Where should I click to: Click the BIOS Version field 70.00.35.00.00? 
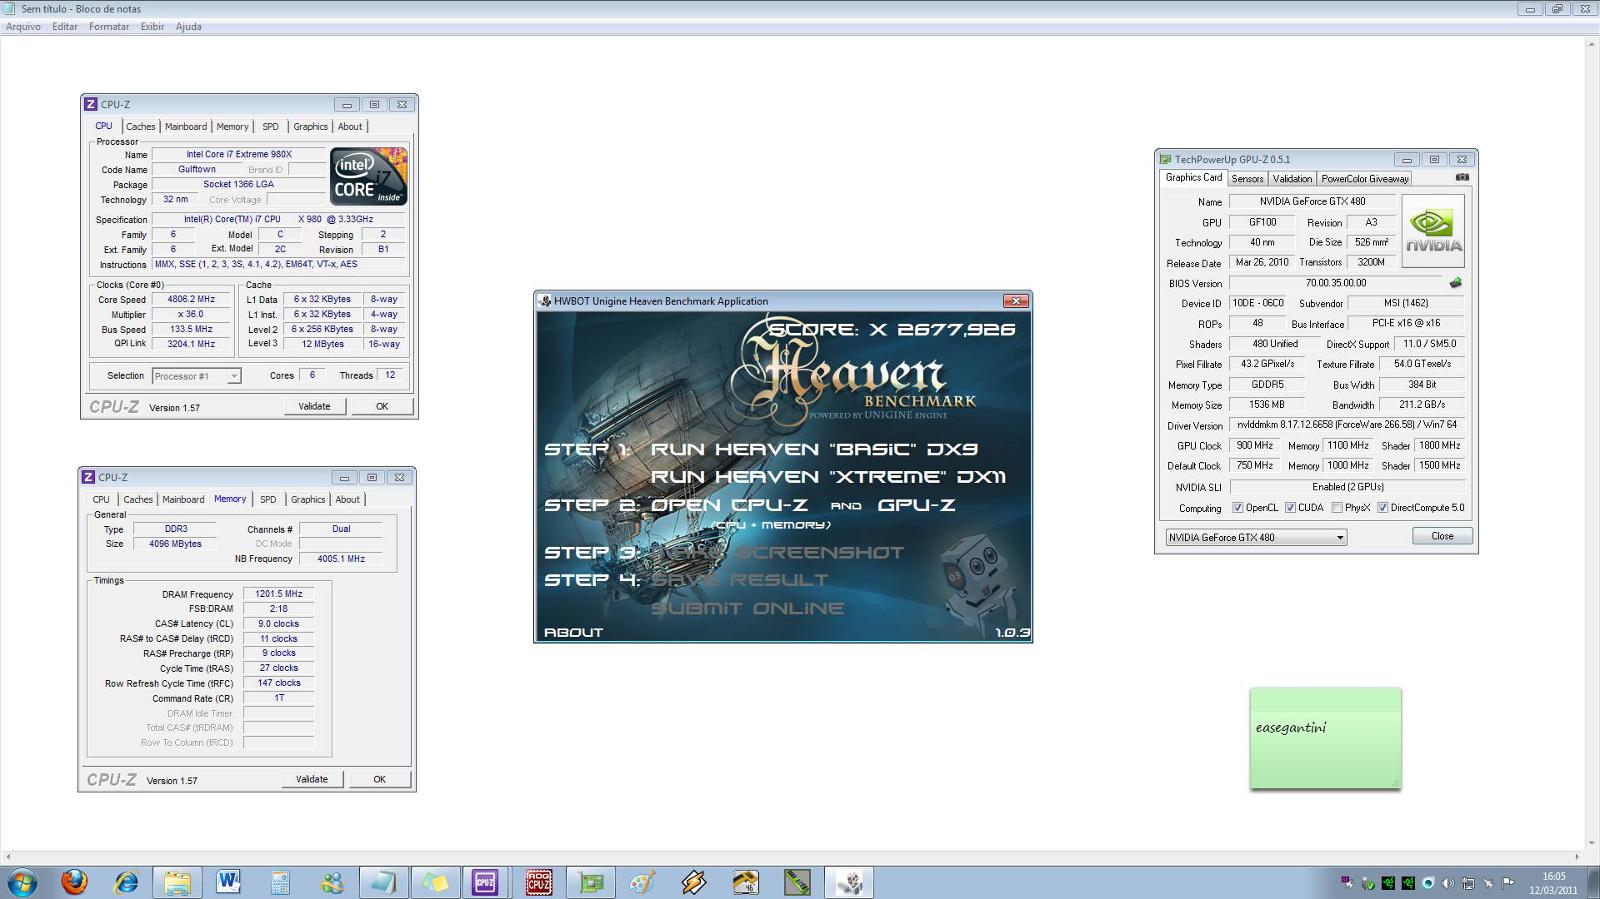[1336, 283]
